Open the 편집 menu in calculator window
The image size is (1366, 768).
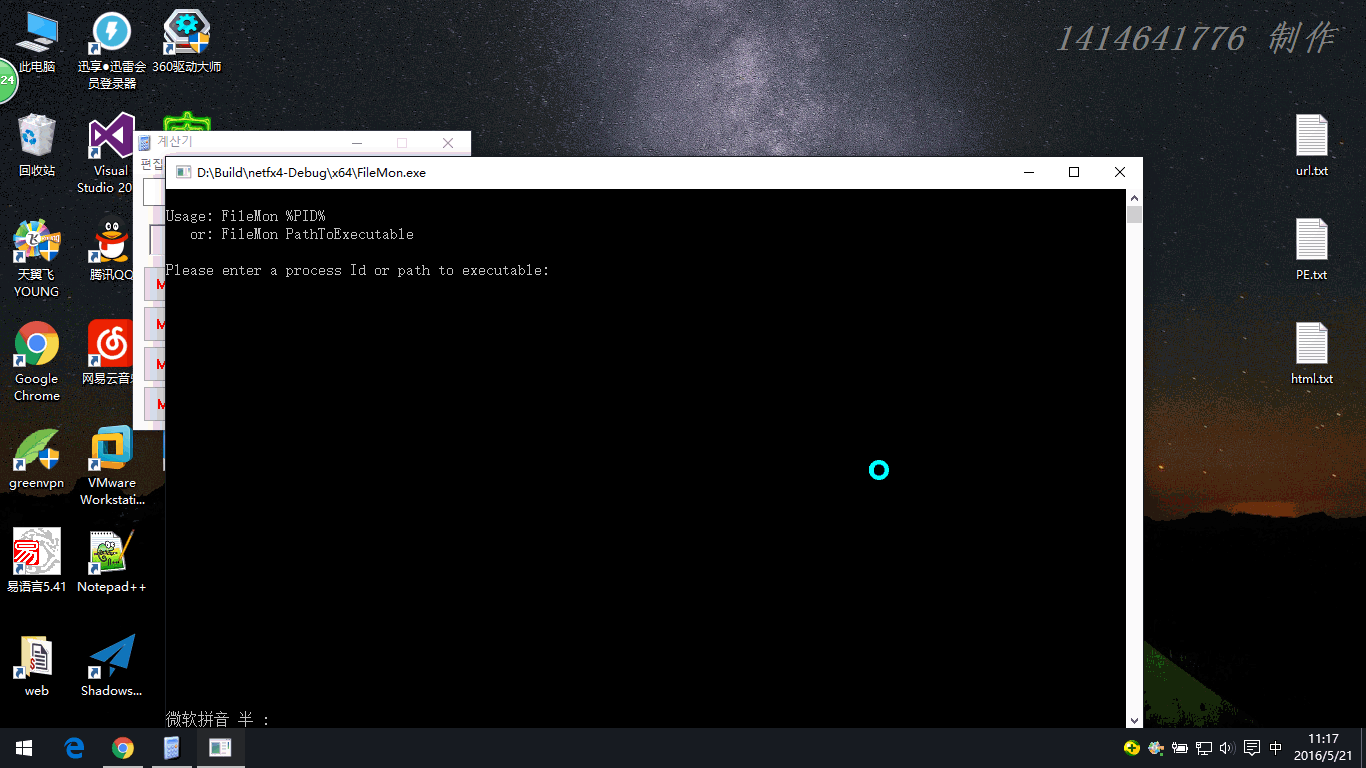click(x=150, y=164)
